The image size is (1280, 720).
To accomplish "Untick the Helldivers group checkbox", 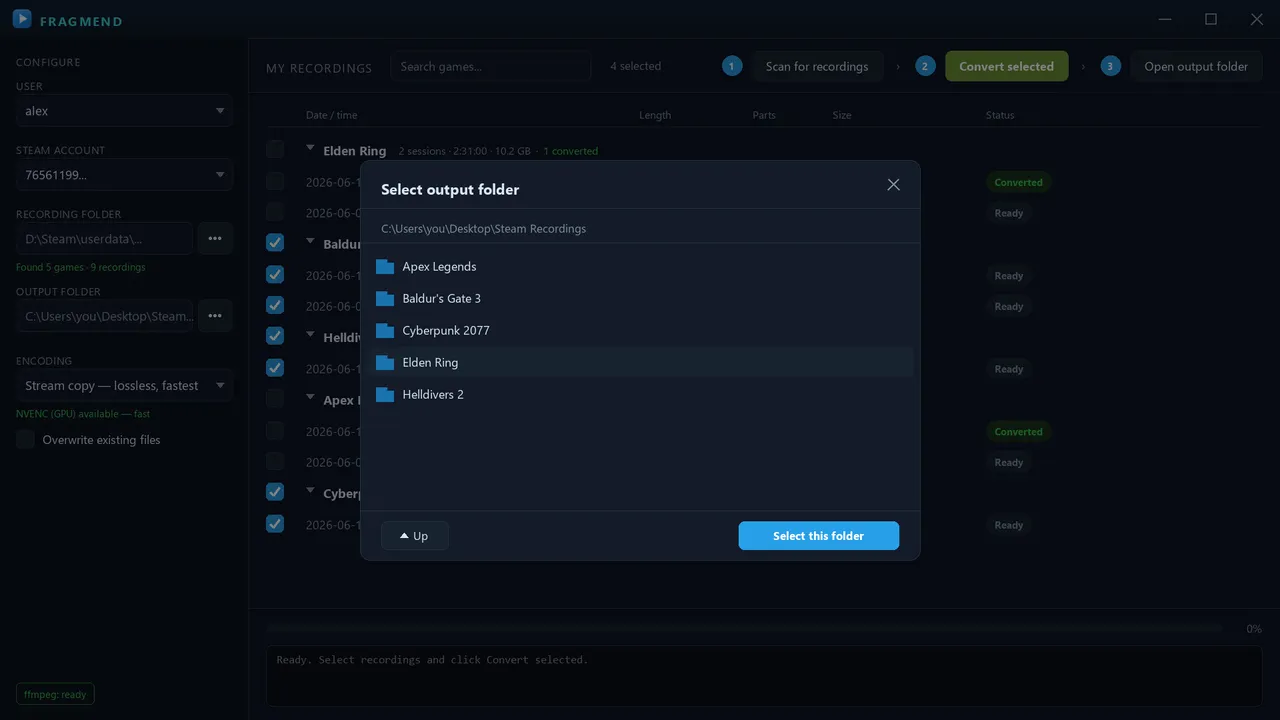I will 275,336.
